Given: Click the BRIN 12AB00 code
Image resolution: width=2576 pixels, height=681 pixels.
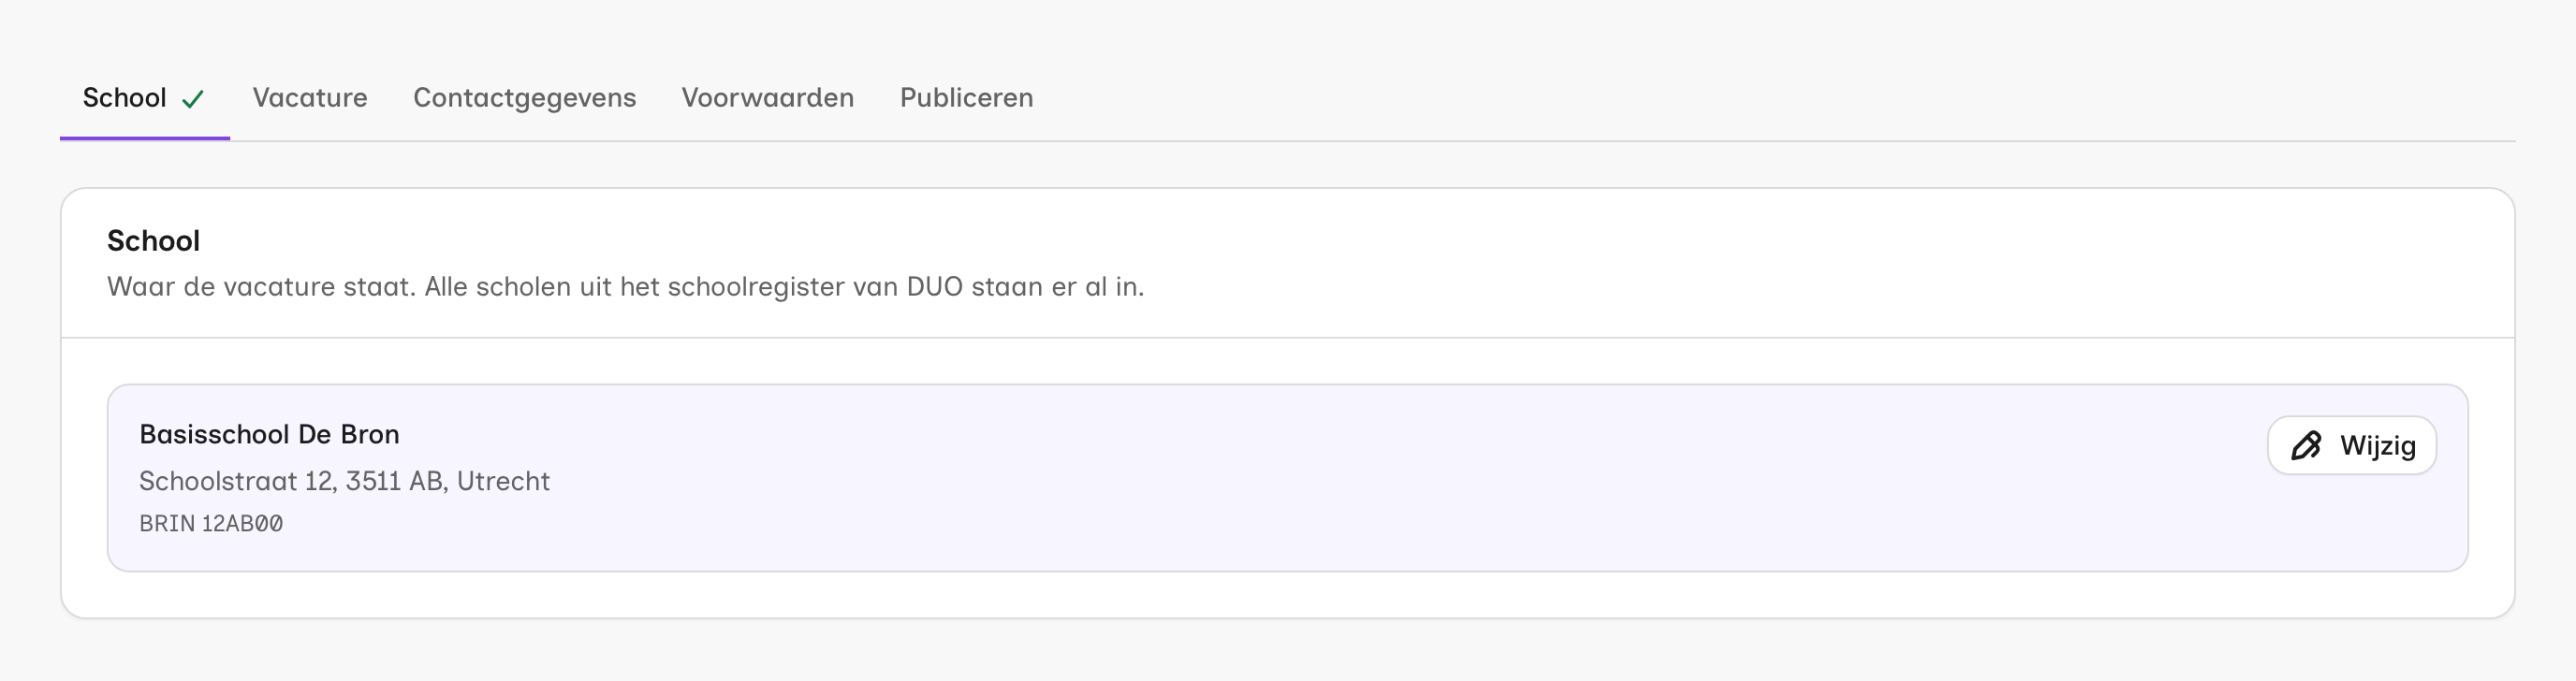Looking at the screenshot, I should 211,524.
